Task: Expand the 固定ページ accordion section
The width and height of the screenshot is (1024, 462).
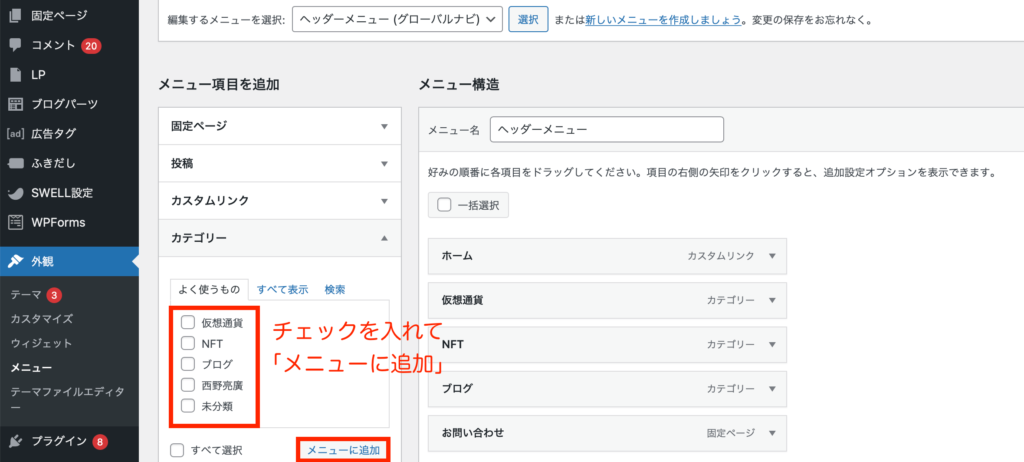Action: pos(280,126)
